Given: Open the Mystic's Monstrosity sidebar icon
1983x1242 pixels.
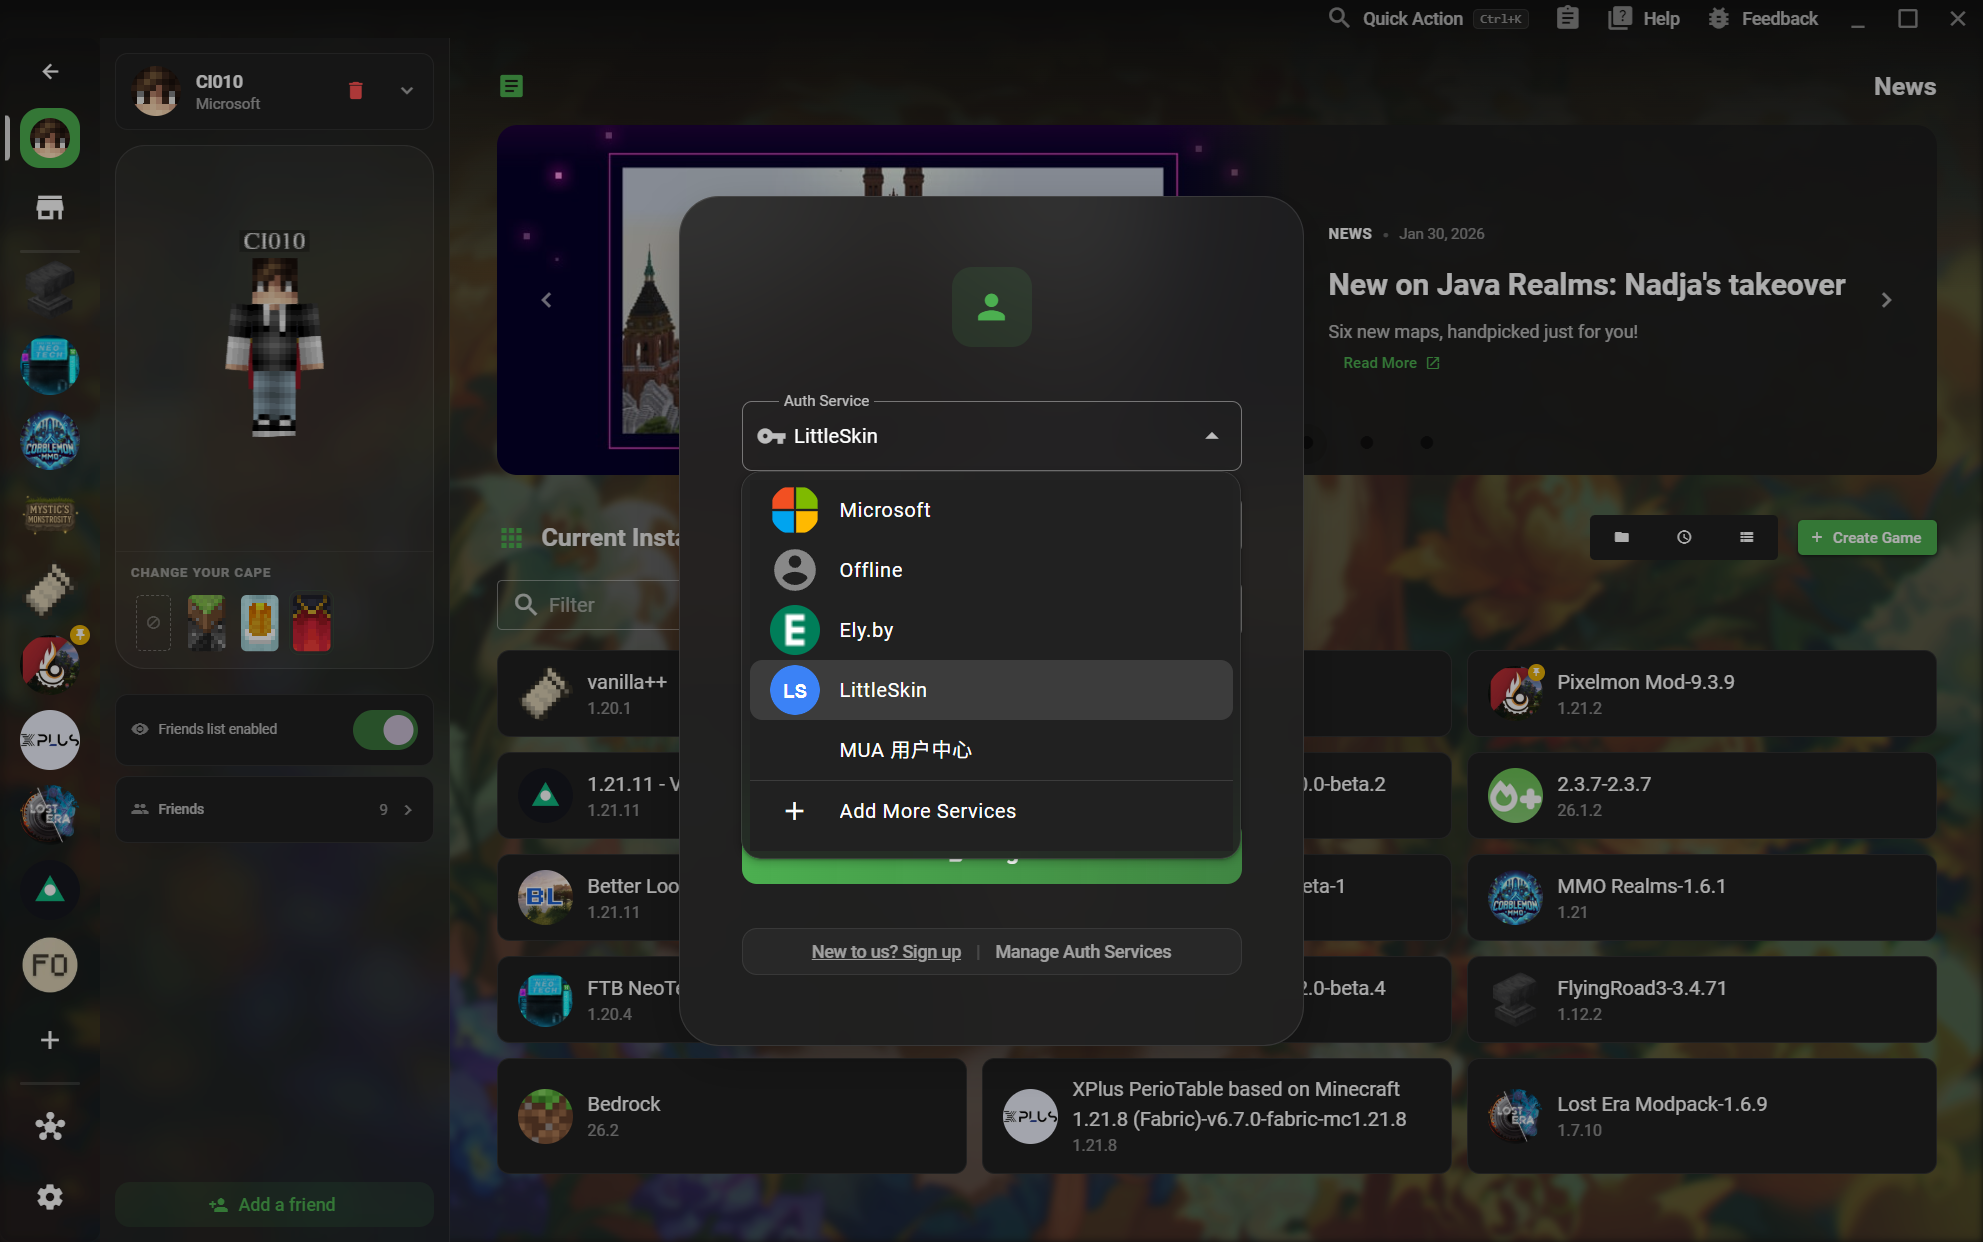Looking at the screenshot, I should point(50,515).
